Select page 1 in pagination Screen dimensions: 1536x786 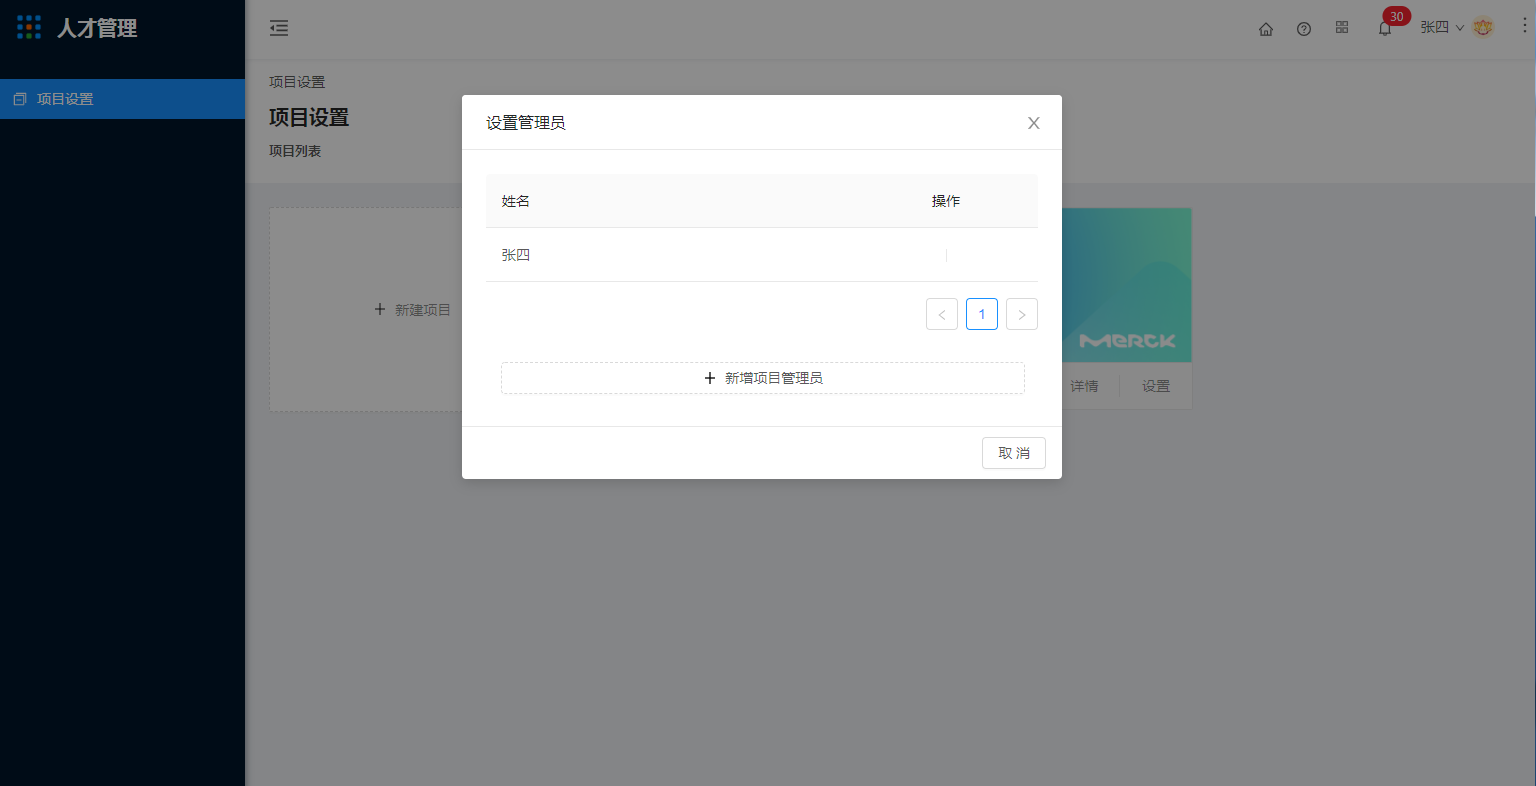tap(982, 314)
